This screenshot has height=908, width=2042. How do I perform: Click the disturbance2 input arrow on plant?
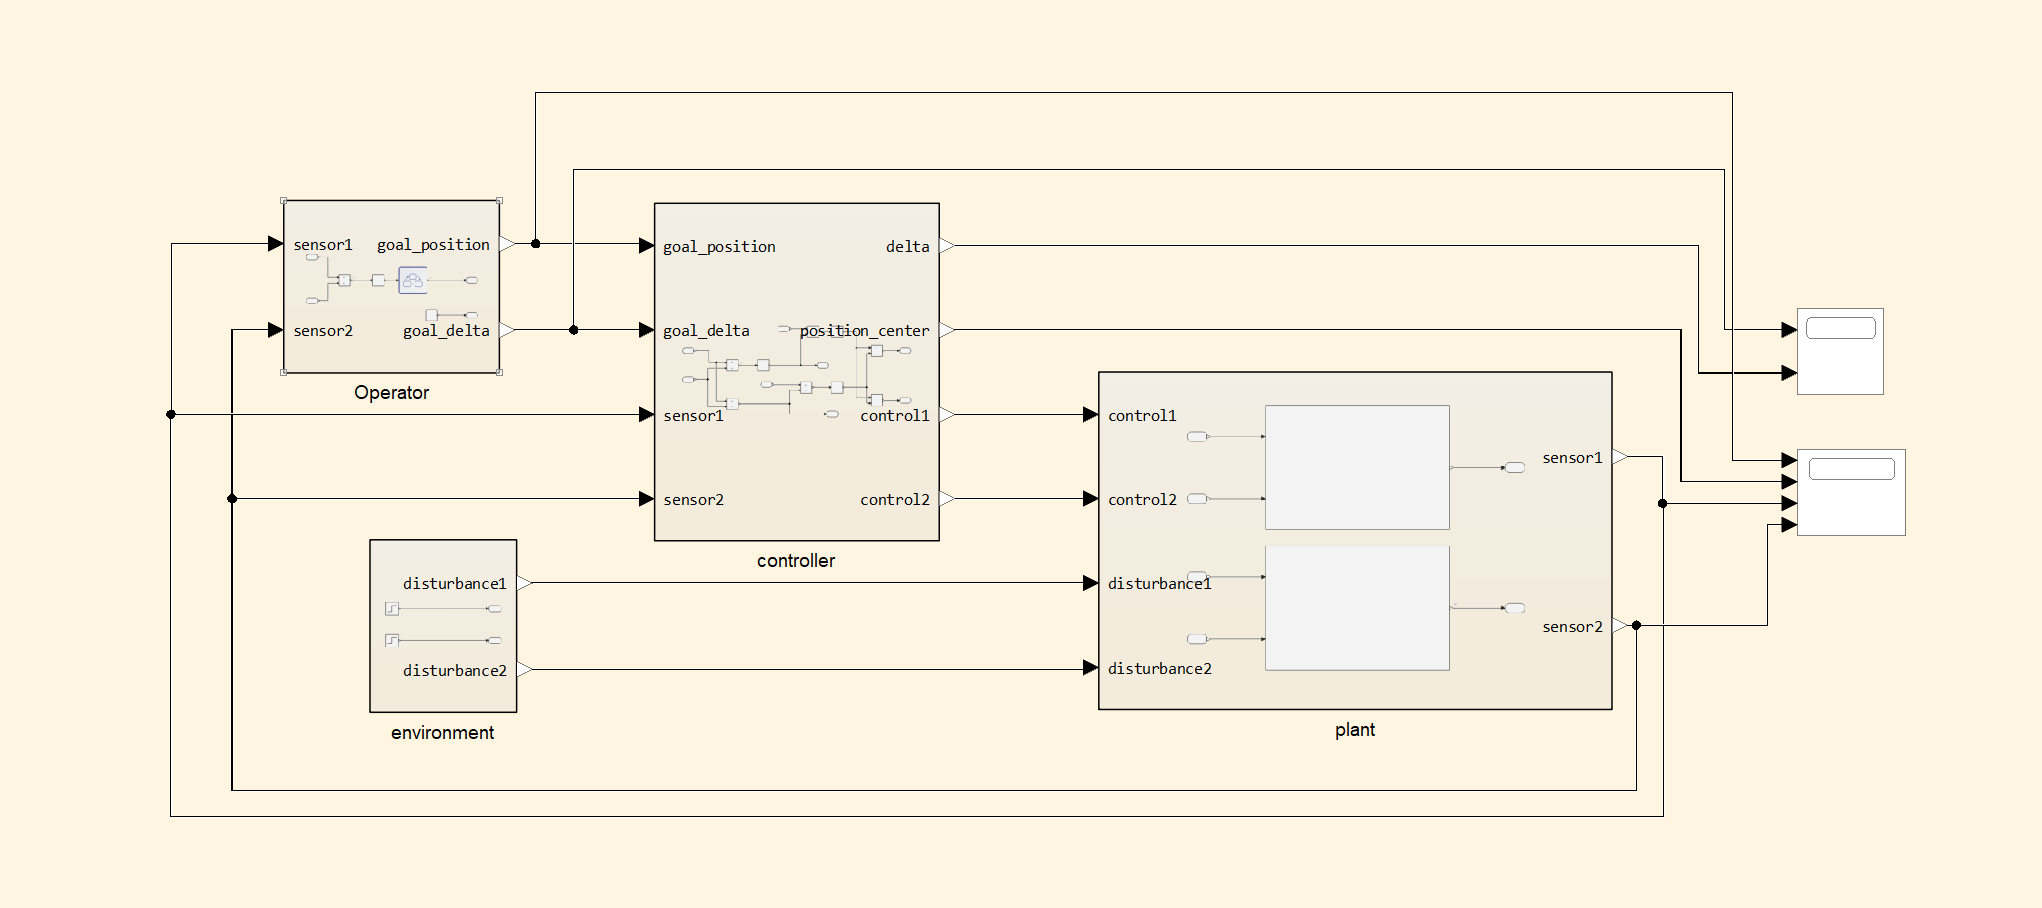pos(1090,668)
